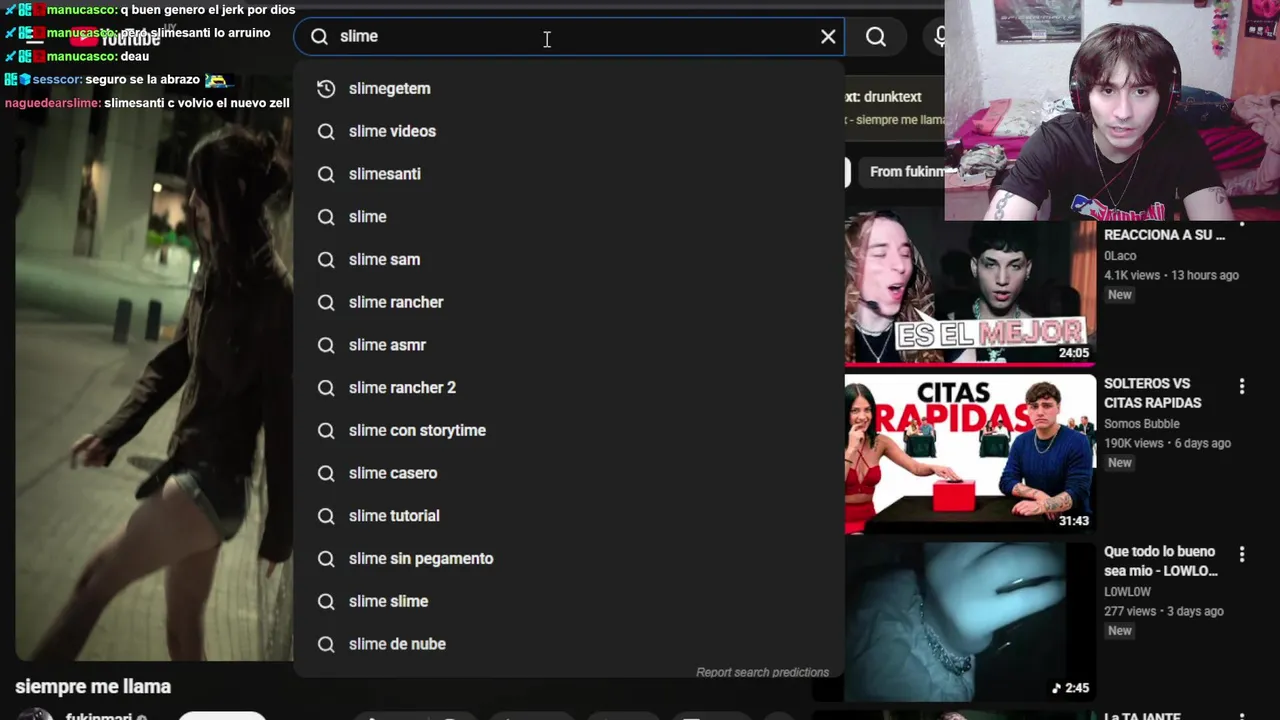Select the 'slime rancher' suggestion
This screenshot has height=720, width=1280.
[569, 303]
